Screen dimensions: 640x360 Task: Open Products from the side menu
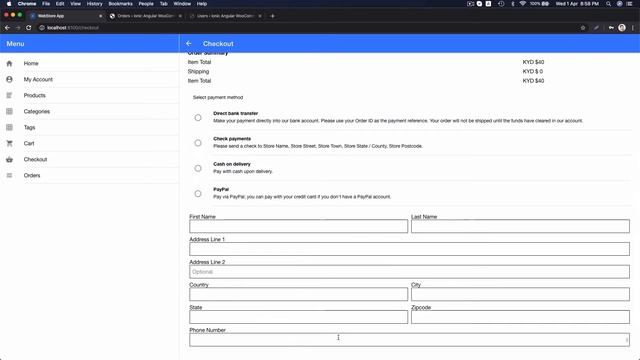click(x=89, y=95)
